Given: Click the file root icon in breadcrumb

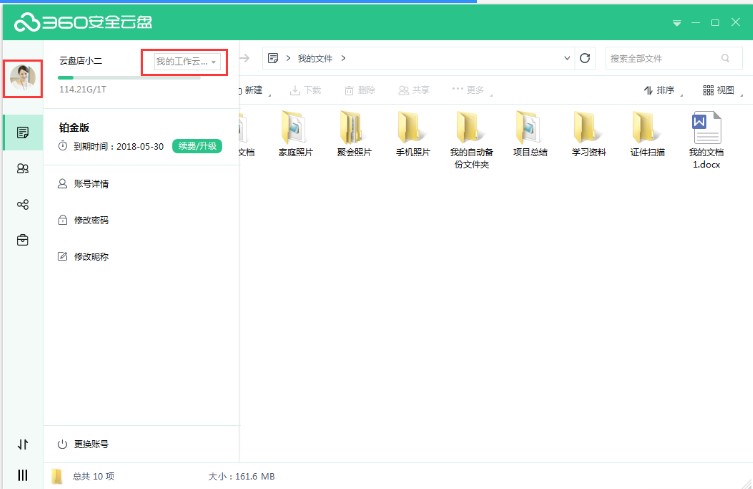Looking at the screenshot, I should point(273,58).
